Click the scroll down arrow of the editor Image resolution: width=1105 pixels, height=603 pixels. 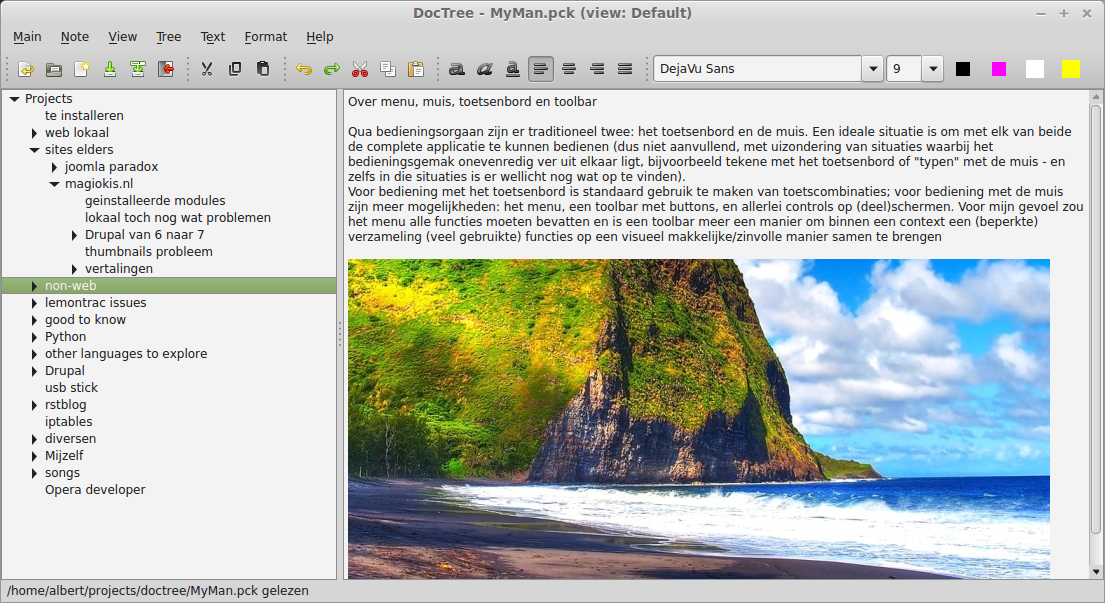pos(1095,572)
